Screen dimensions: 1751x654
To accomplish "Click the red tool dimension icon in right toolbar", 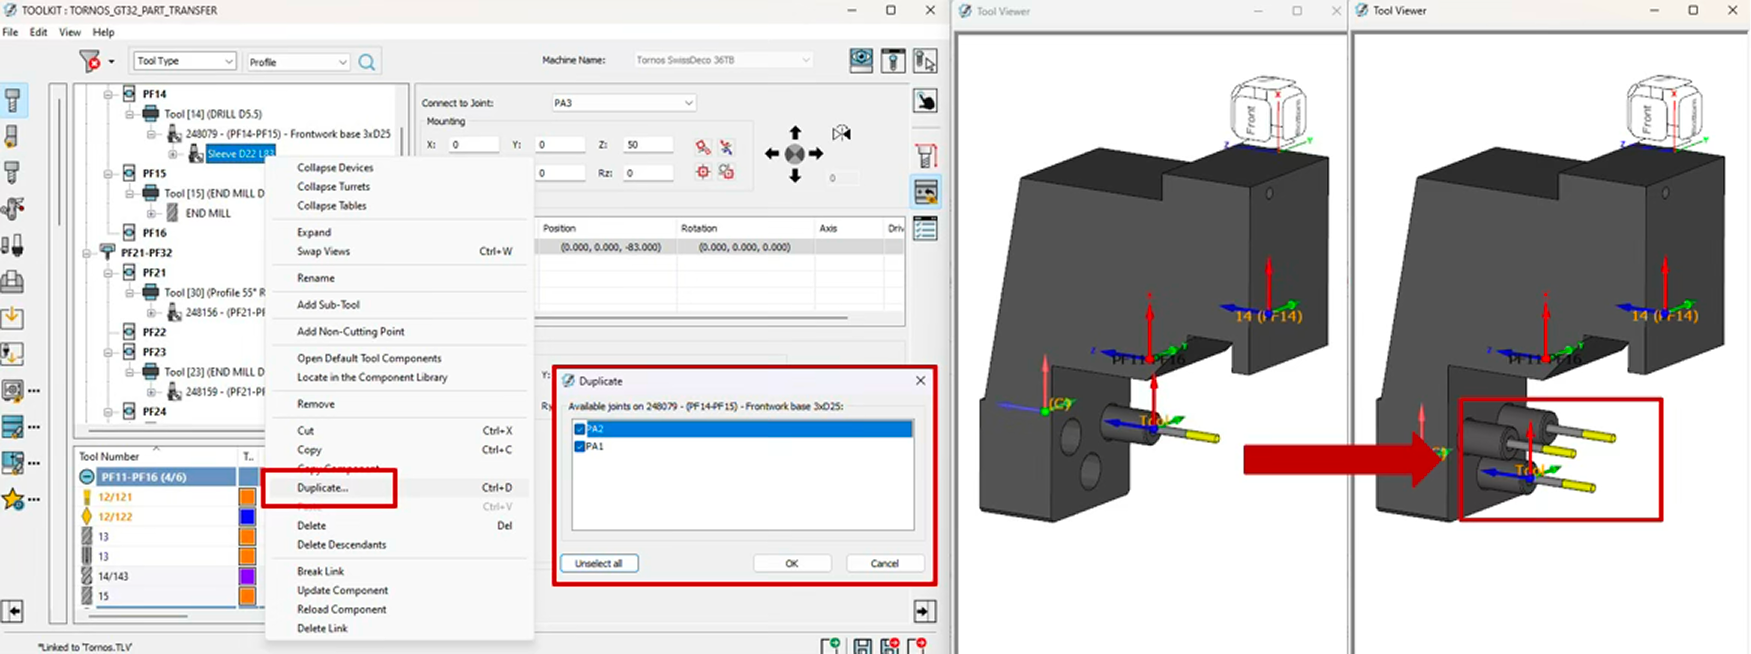I will tap(925, 156).
